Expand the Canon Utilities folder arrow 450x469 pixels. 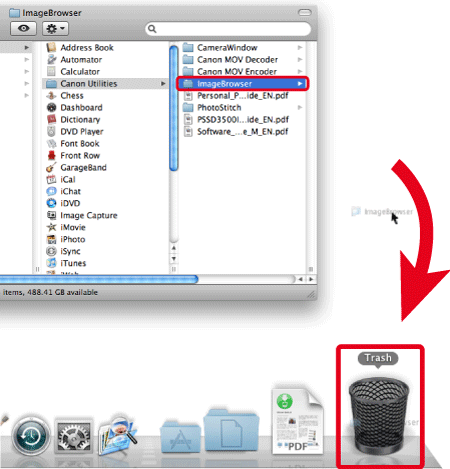click(163, 84)
